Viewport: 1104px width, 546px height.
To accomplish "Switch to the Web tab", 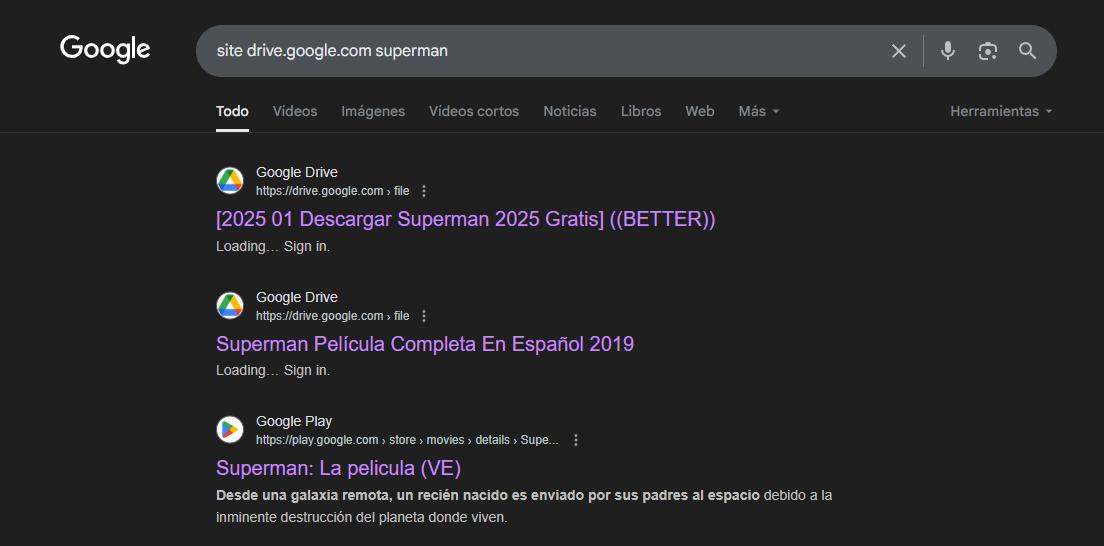I will click(700, 111).
